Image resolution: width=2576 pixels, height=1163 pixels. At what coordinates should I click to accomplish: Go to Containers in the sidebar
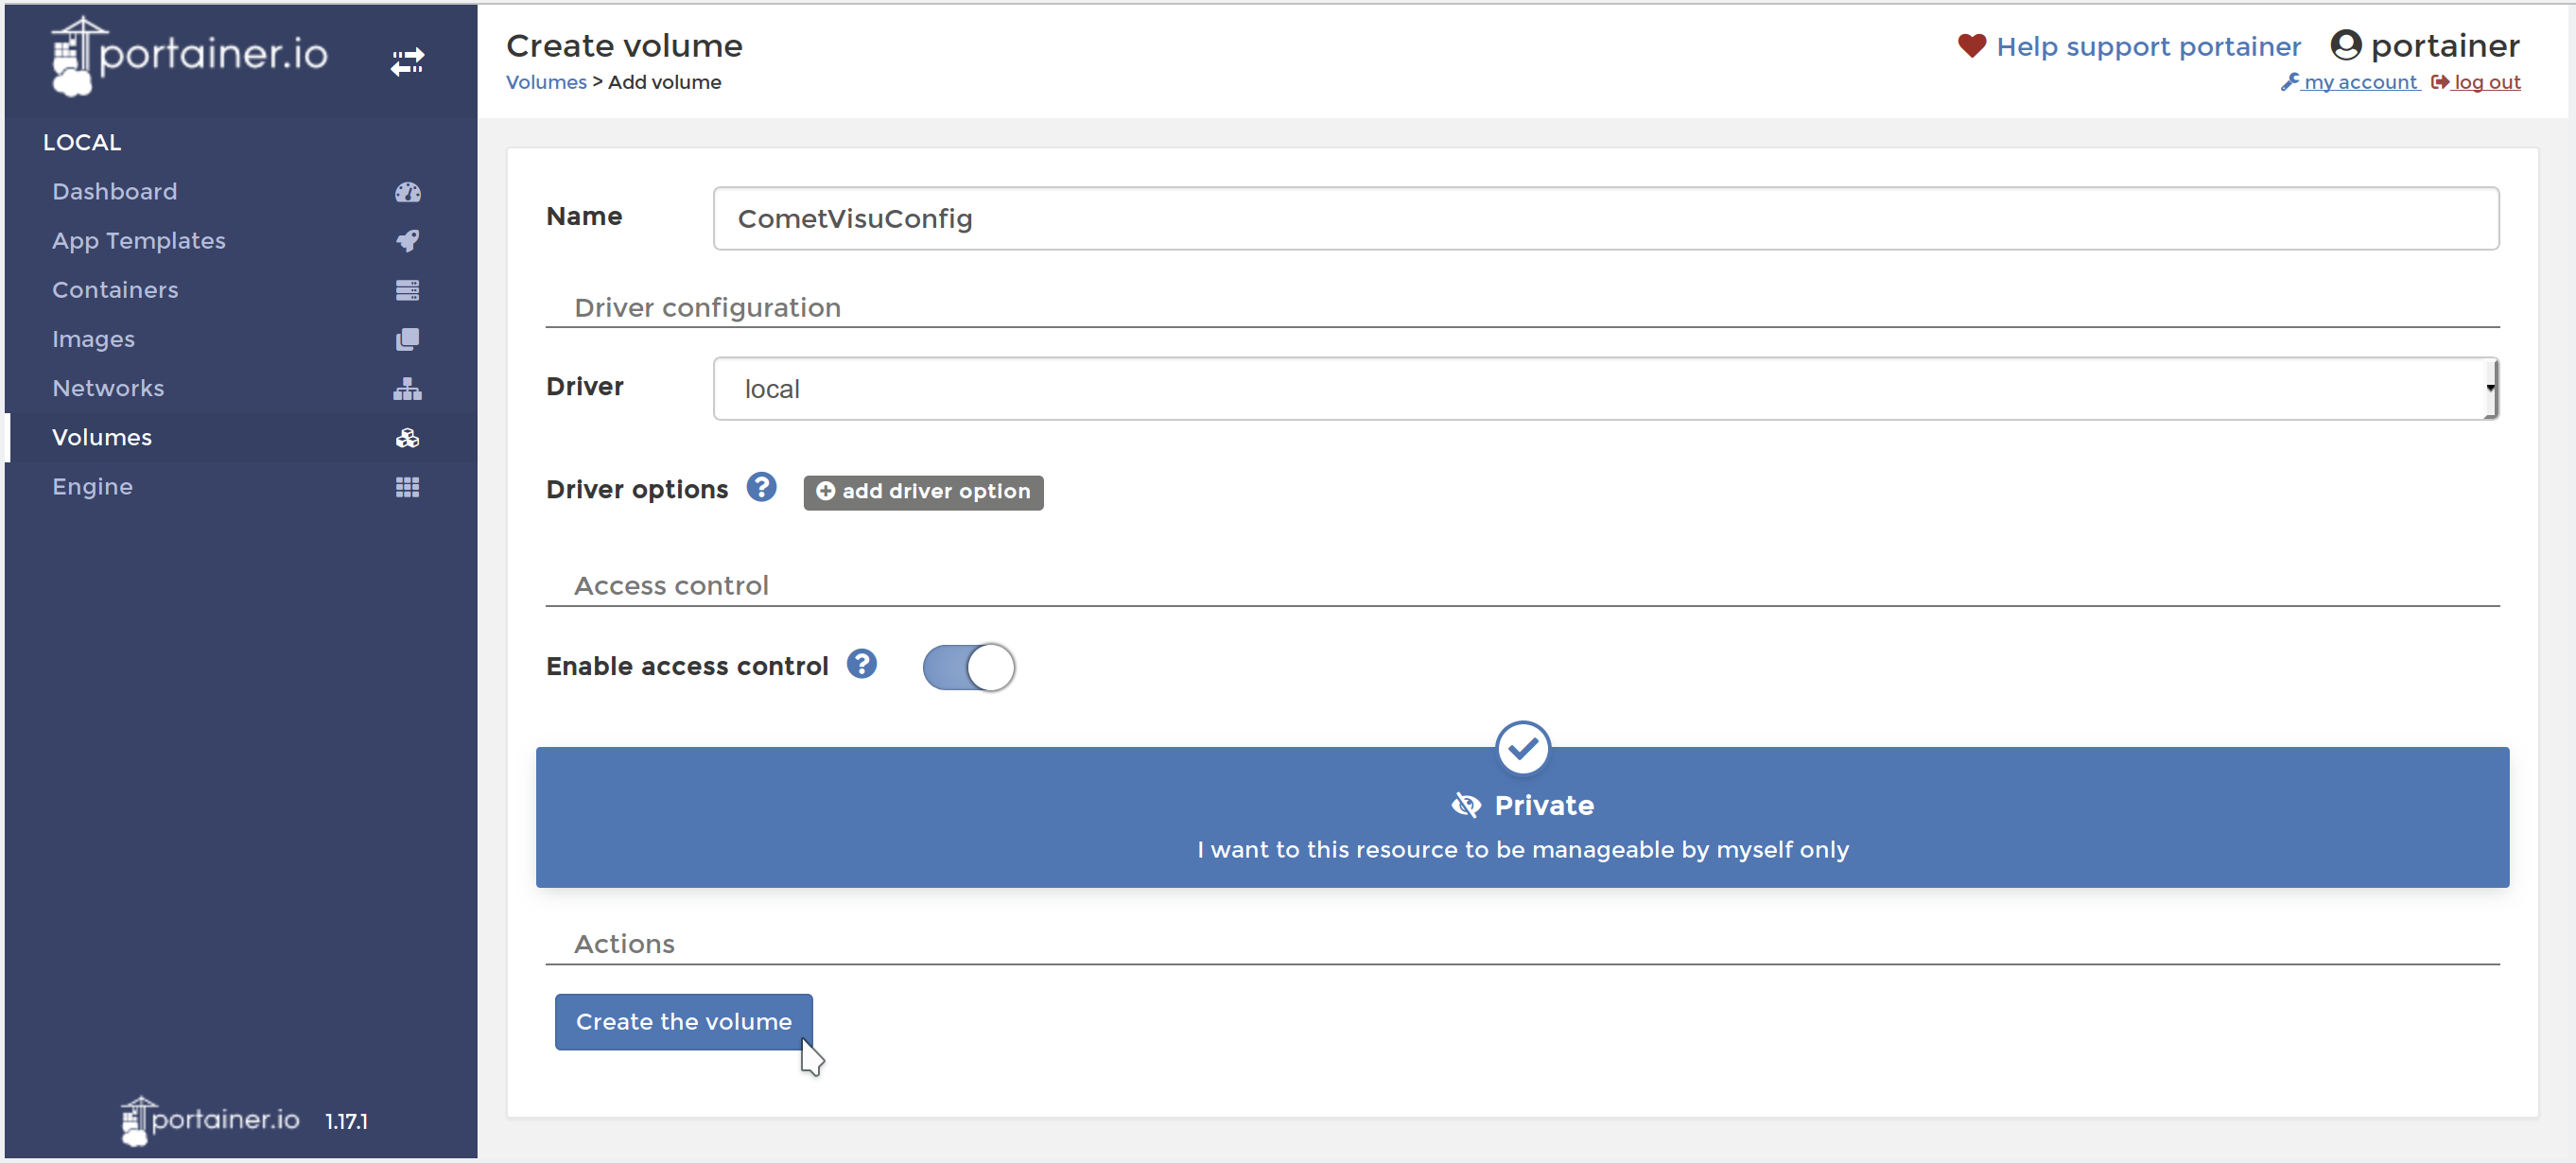coord(115,290)
